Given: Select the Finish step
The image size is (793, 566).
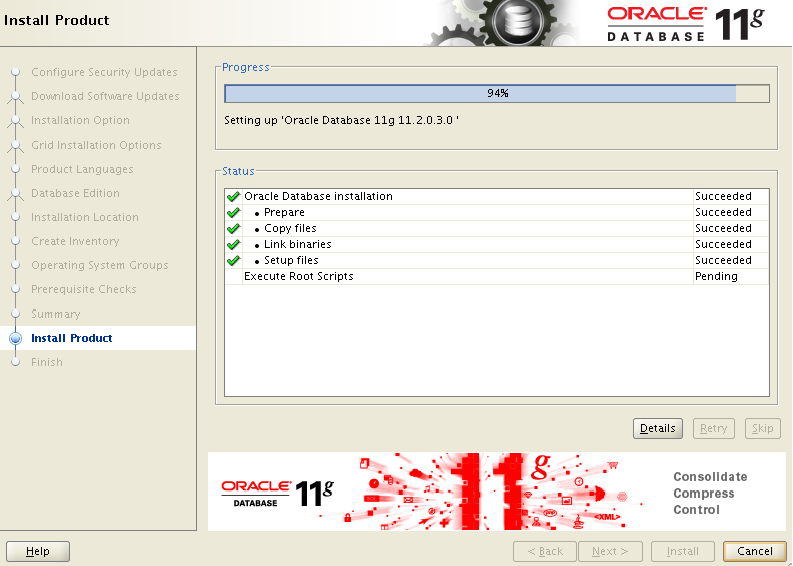Looking at the screenshot, I should 47,362.
